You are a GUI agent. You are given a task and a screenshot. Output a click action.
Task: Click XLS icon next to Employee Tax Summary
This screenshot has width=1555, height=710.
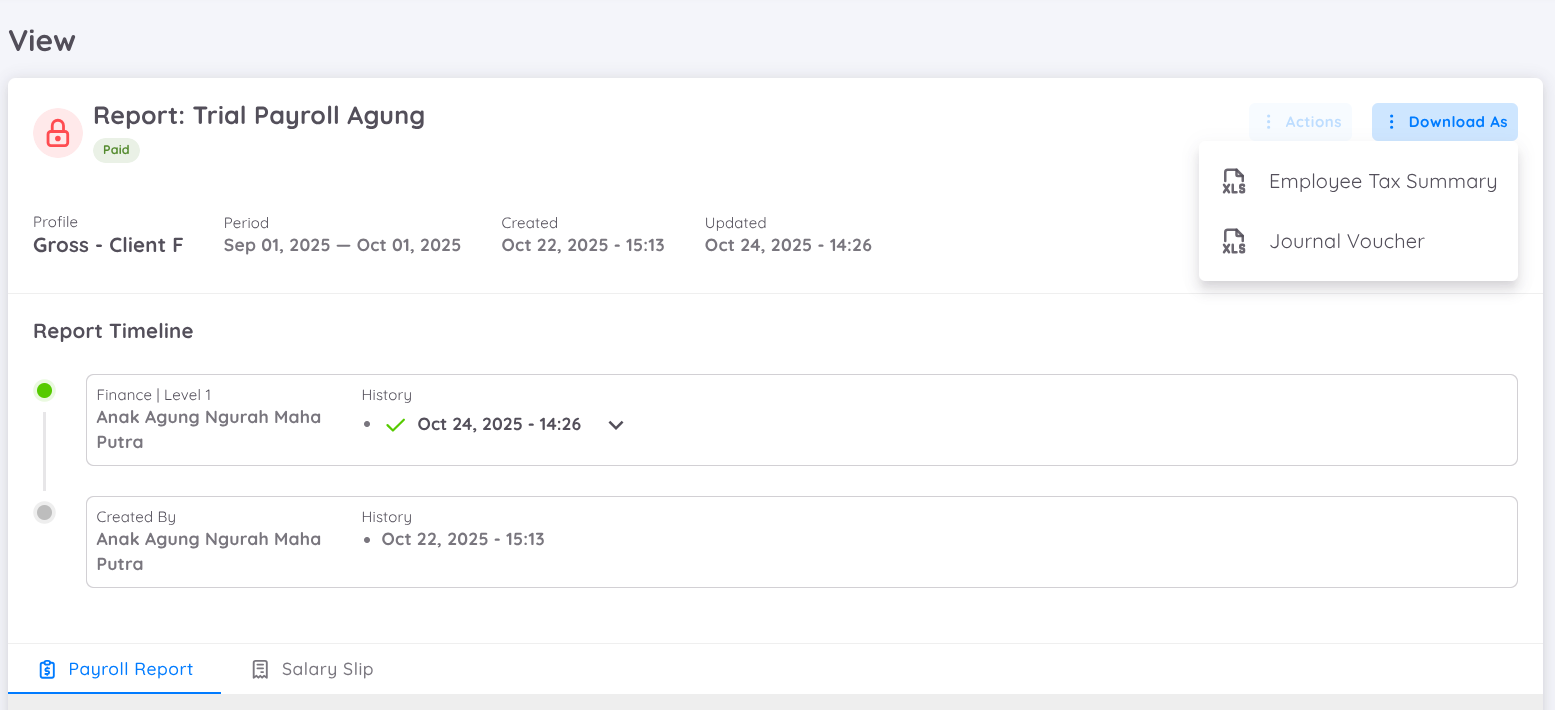tap(1234, 182)
